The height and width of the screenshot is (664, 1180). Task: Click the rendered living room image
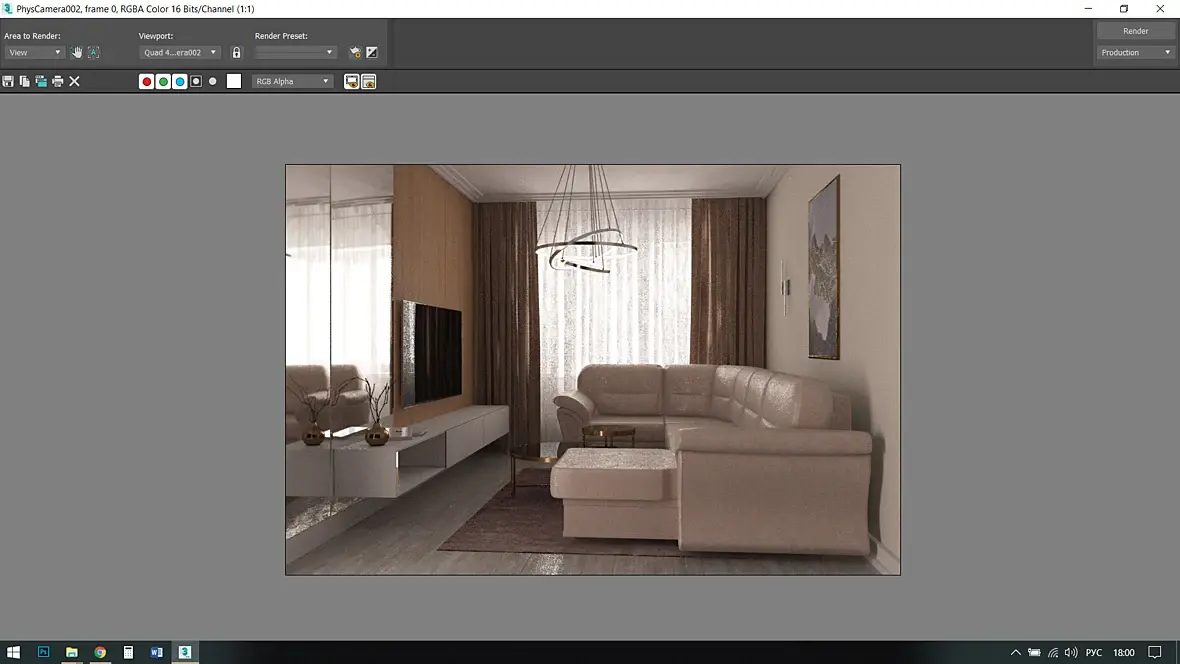click(592, 370)
